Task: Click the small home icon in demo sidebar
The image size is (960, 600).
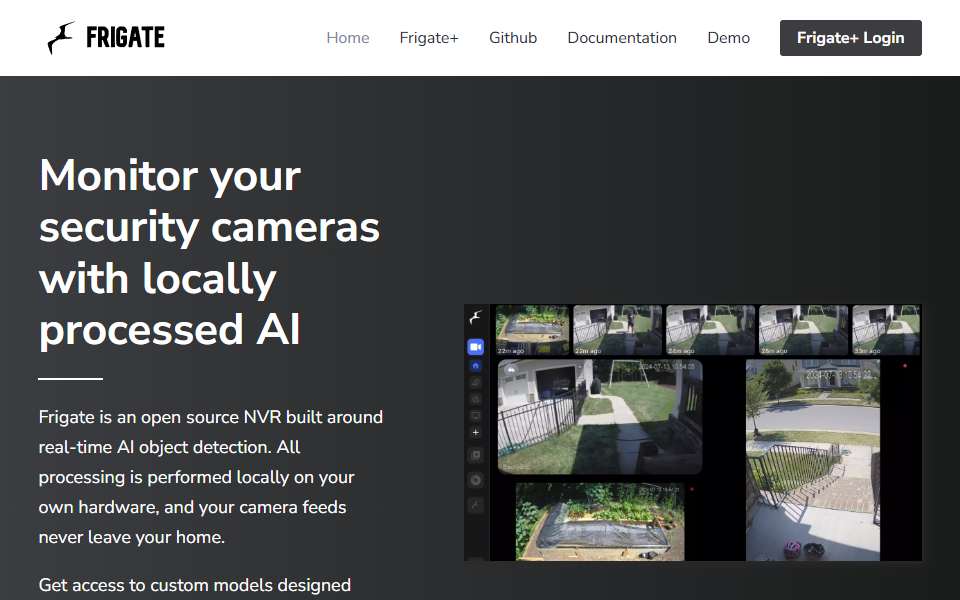Action: pos(476,366)
